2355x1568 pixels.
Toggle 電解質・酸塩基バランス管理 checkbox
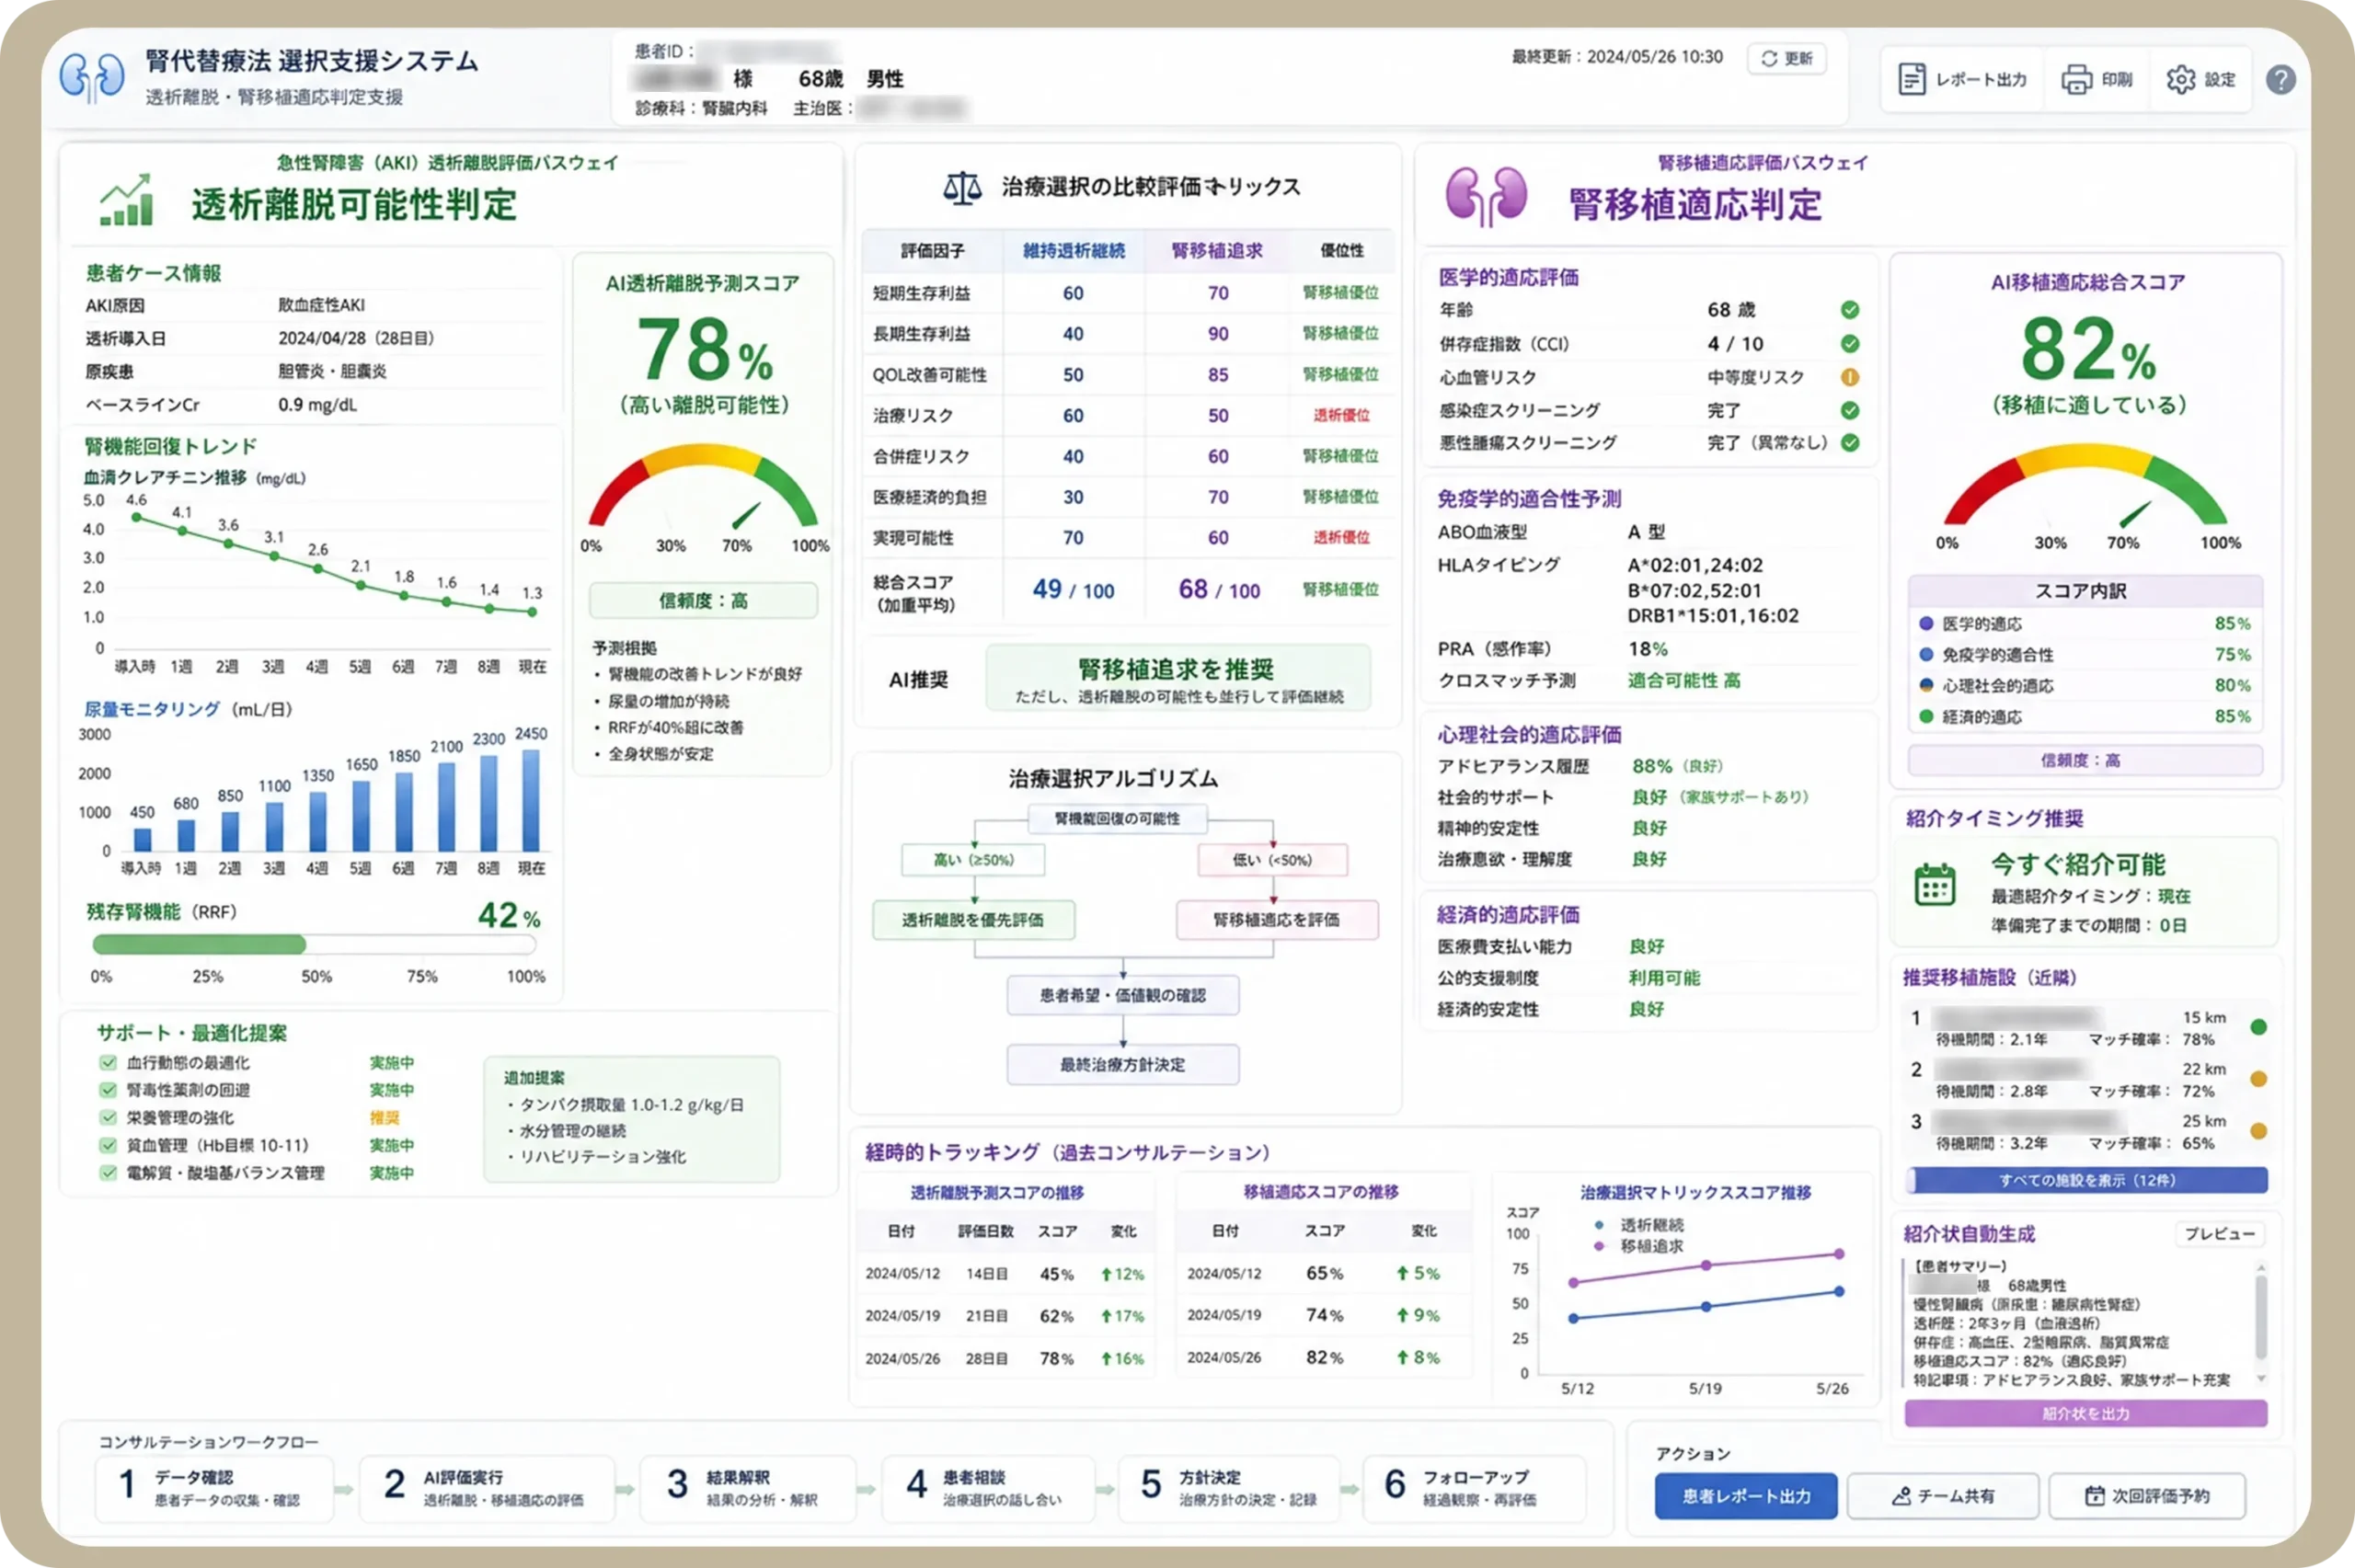point(107,1172)
